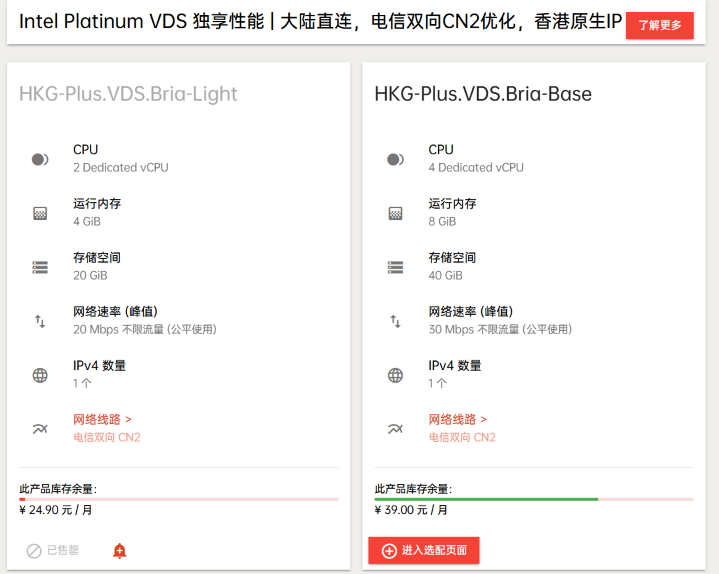Screen dimensions: 719x574
Task: Click the storage icon on Bria-Base card
Action: [x=395, y=267]
